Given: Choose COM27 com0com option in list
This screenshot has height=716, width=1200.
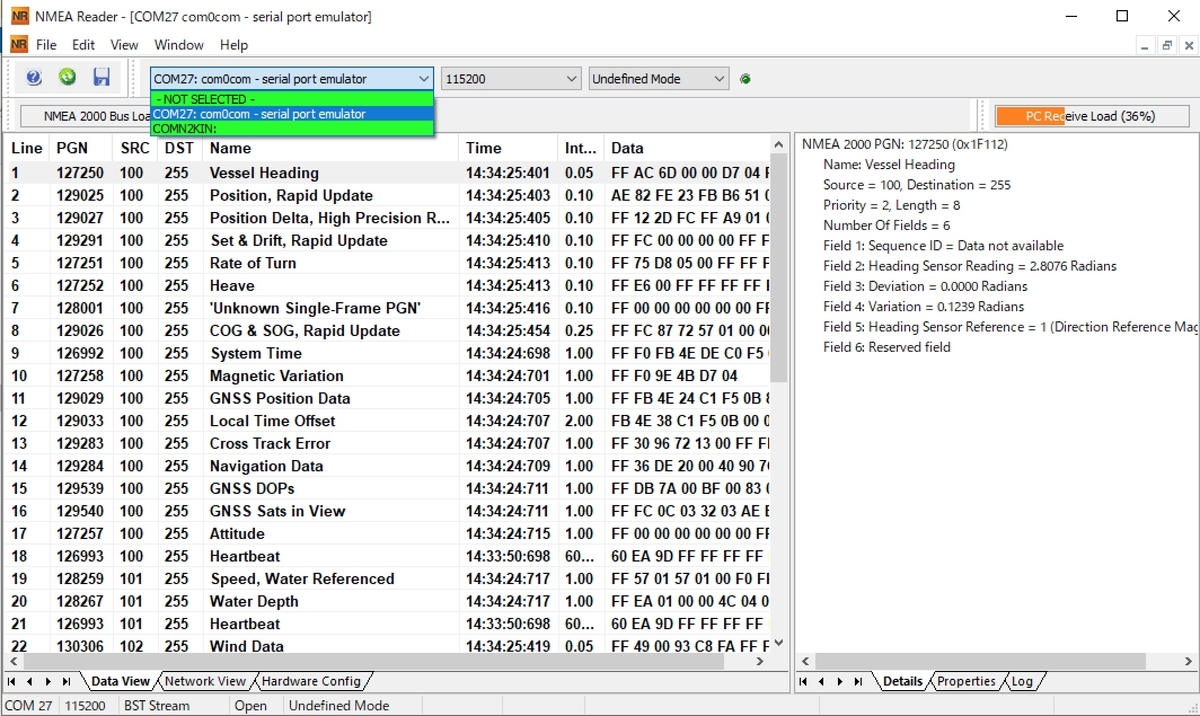Looking at the screenshot, I should [292, 114].
